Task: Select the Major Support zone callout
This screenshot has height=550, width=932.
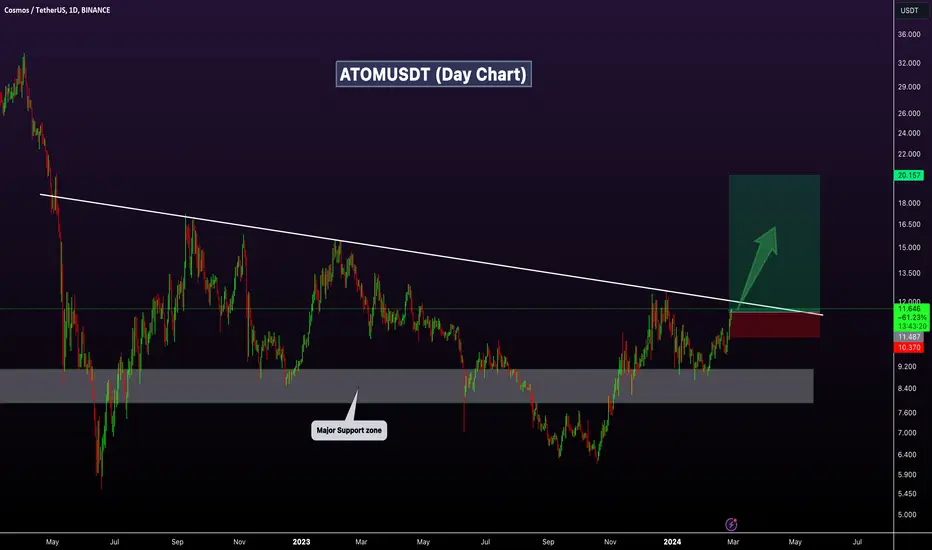Action: 349,430
